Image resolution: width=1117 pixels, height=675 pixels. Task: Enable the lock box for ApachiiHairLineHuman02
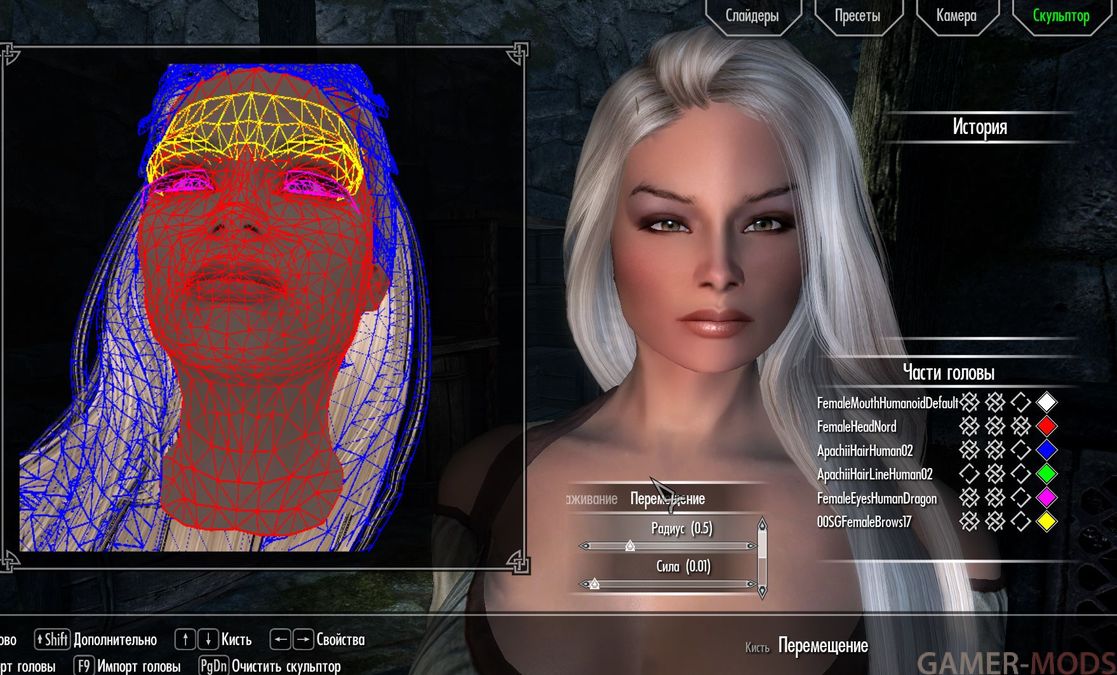tap(1020, 473)
